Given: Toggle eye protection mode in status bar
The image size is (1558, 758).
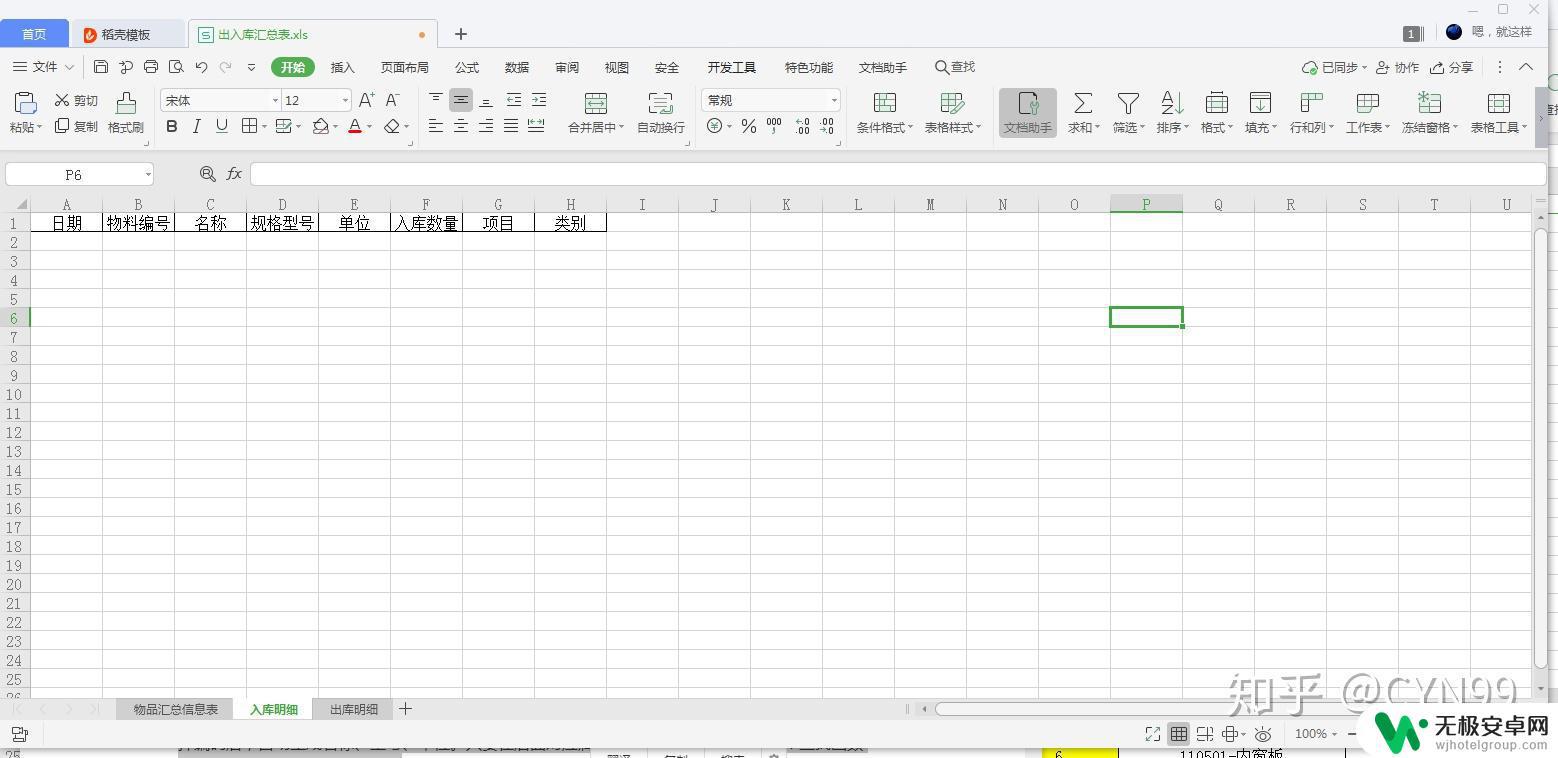Looking at the screenshot, I should tap(1264, 734).
